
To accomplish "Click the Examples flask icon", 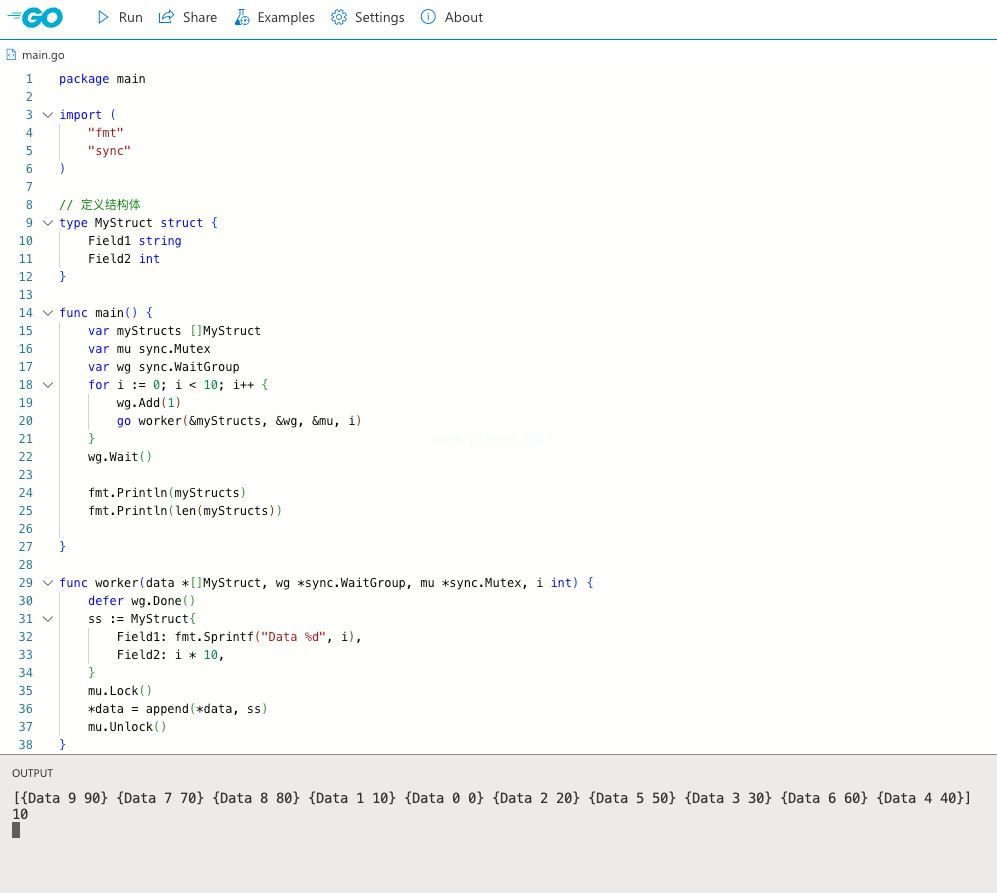I will pyautogui.click(x=242, y=17).
